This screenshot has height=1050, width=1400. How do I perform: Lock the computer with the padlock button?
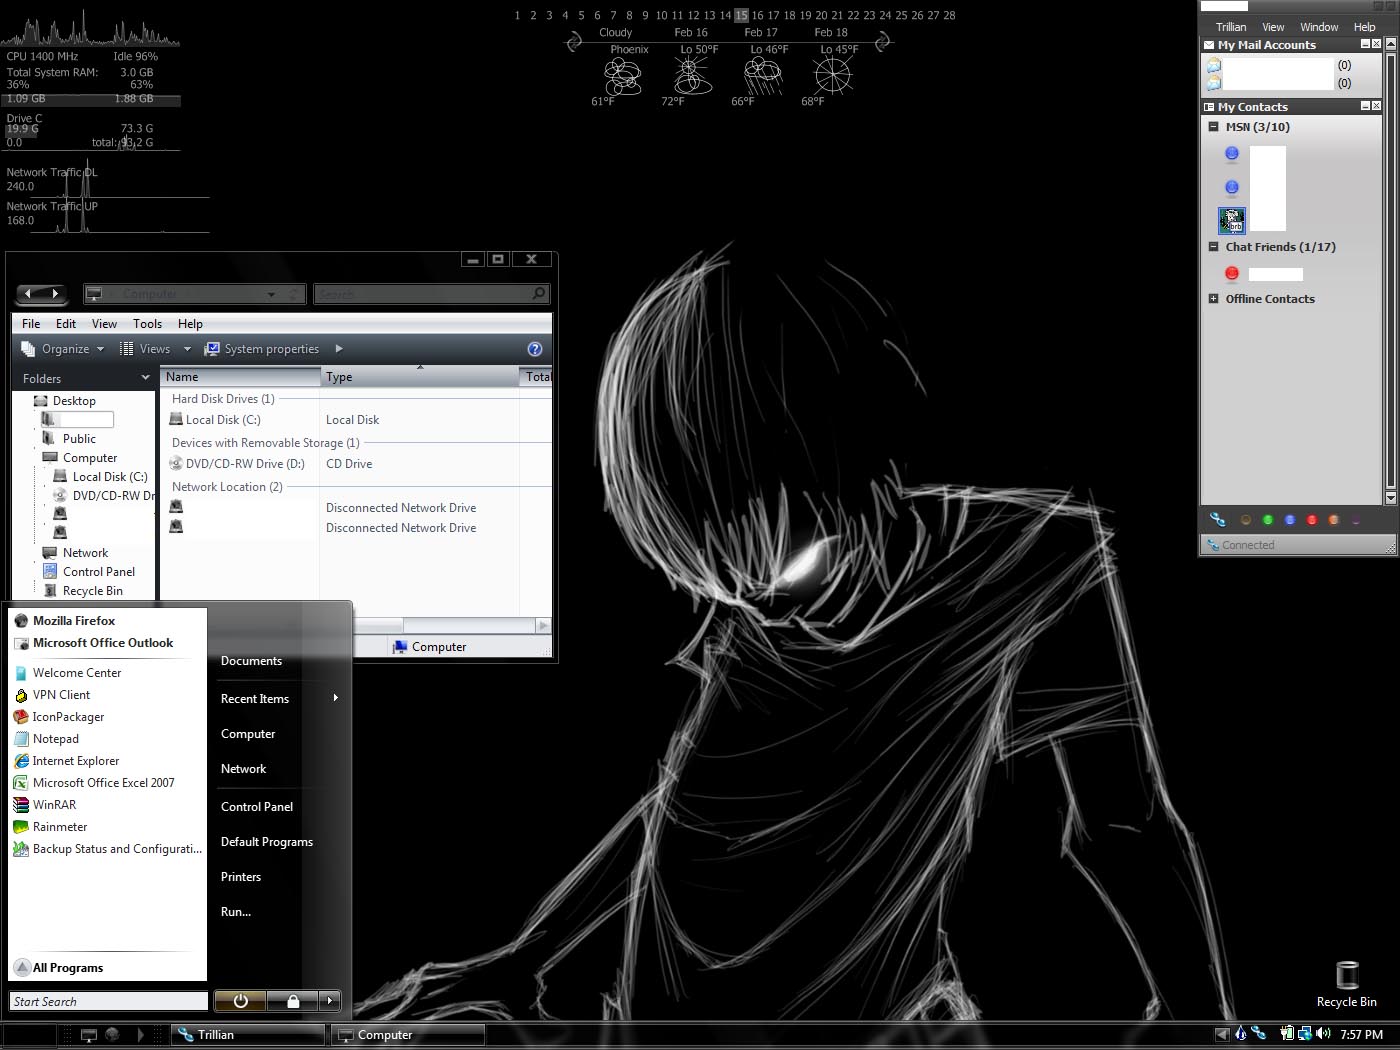coord(293,1000)
